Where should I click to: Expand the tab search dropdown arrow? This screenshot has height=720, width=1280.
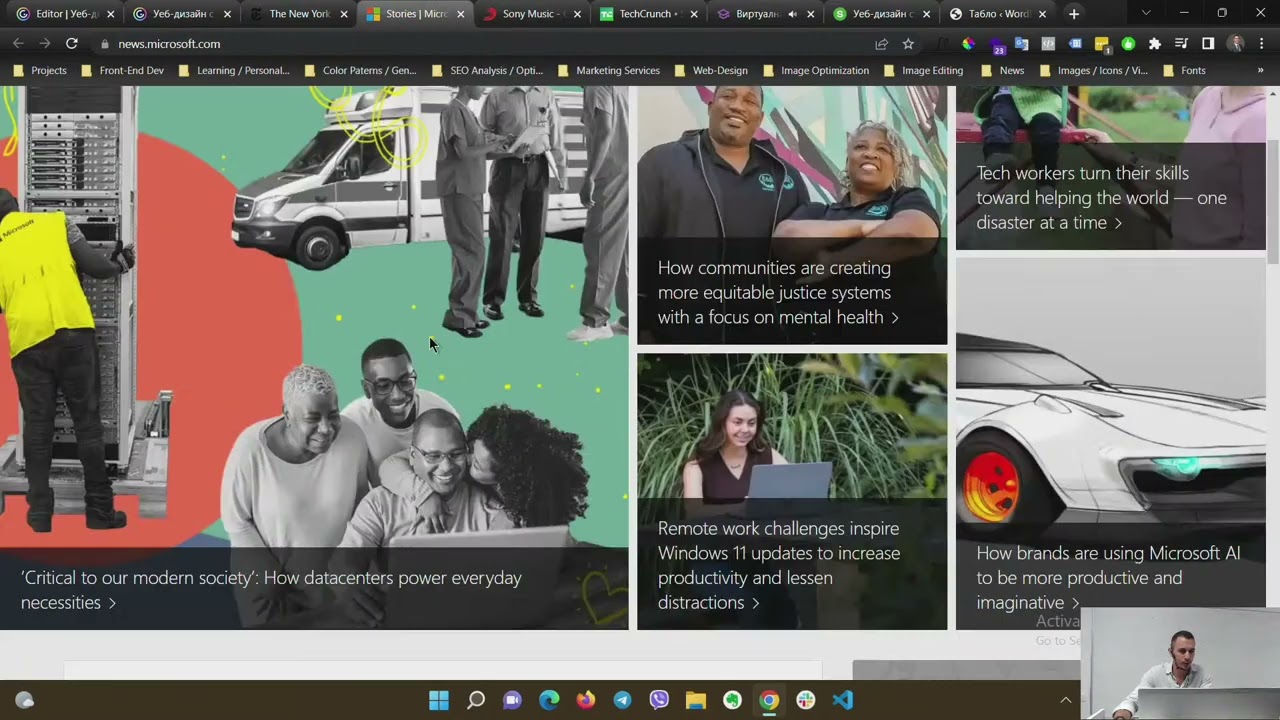1146,14
